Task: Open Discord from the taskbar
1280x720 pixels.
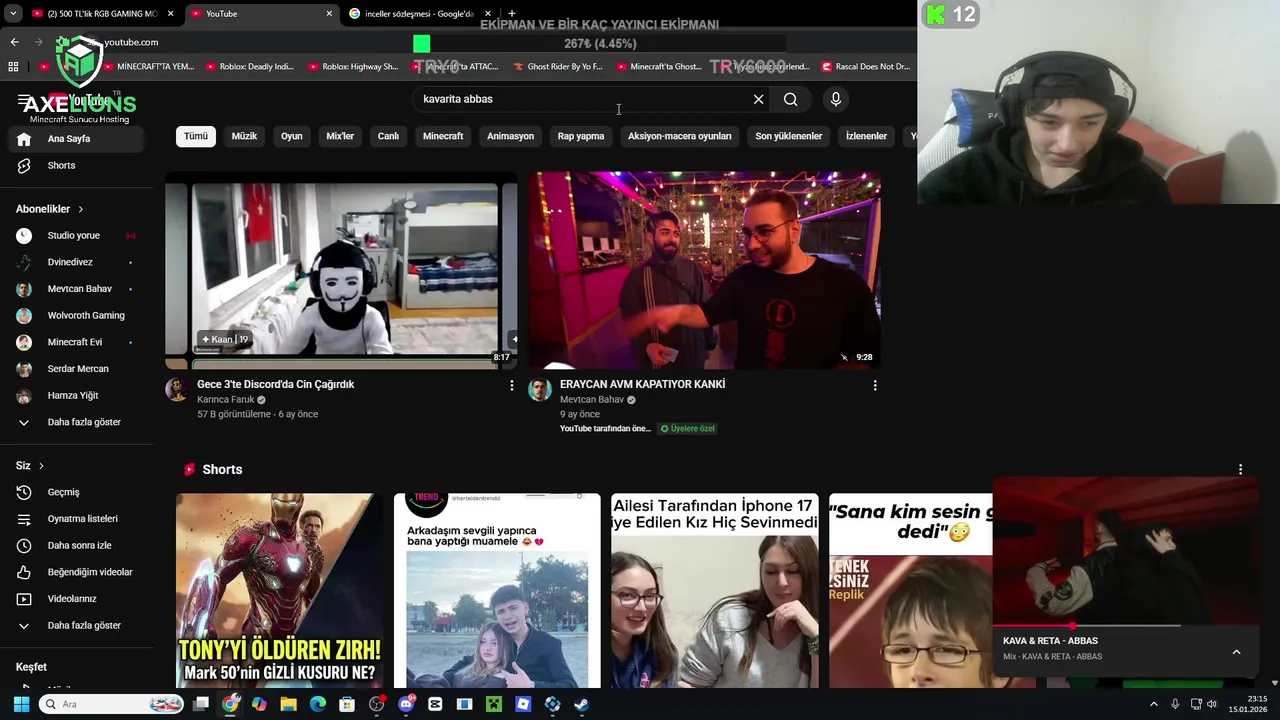Action: pos(406,704)
